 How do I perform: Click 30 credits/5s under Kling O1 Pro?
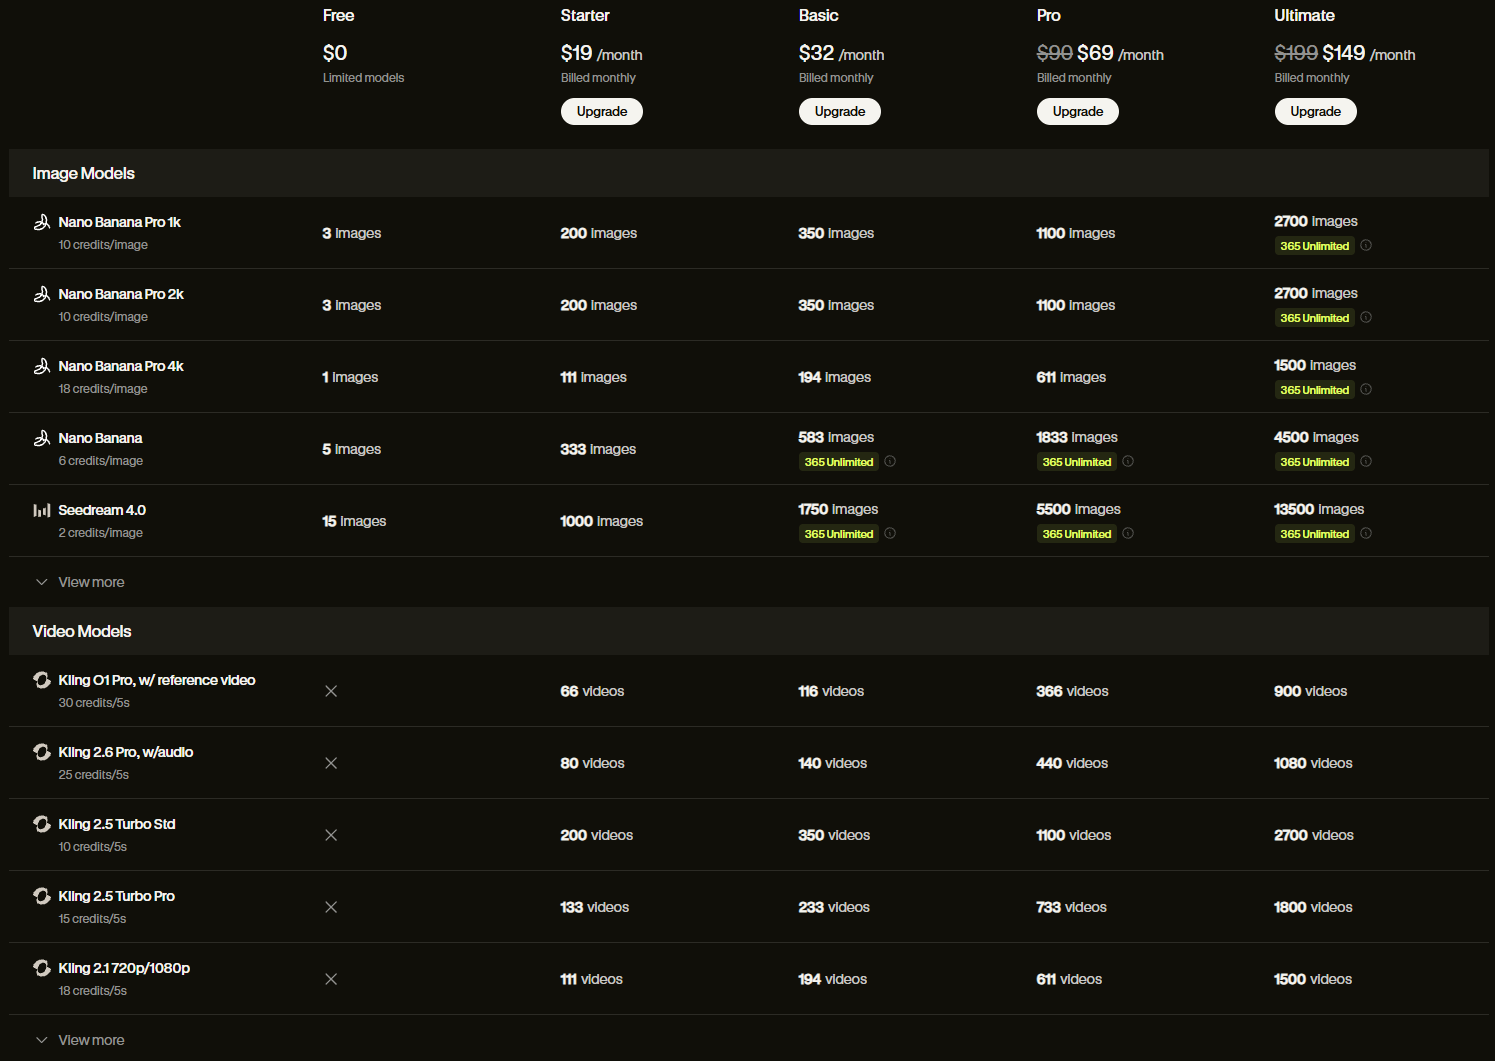point(94,702)
